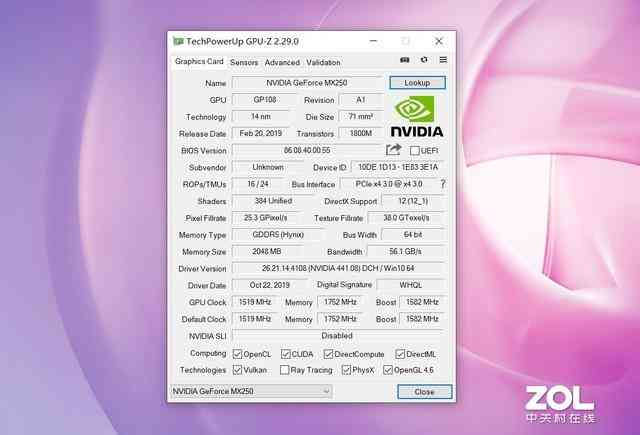Open the Validation tab
Viewport: 640px width, 435px height.
tap(323, 62)
